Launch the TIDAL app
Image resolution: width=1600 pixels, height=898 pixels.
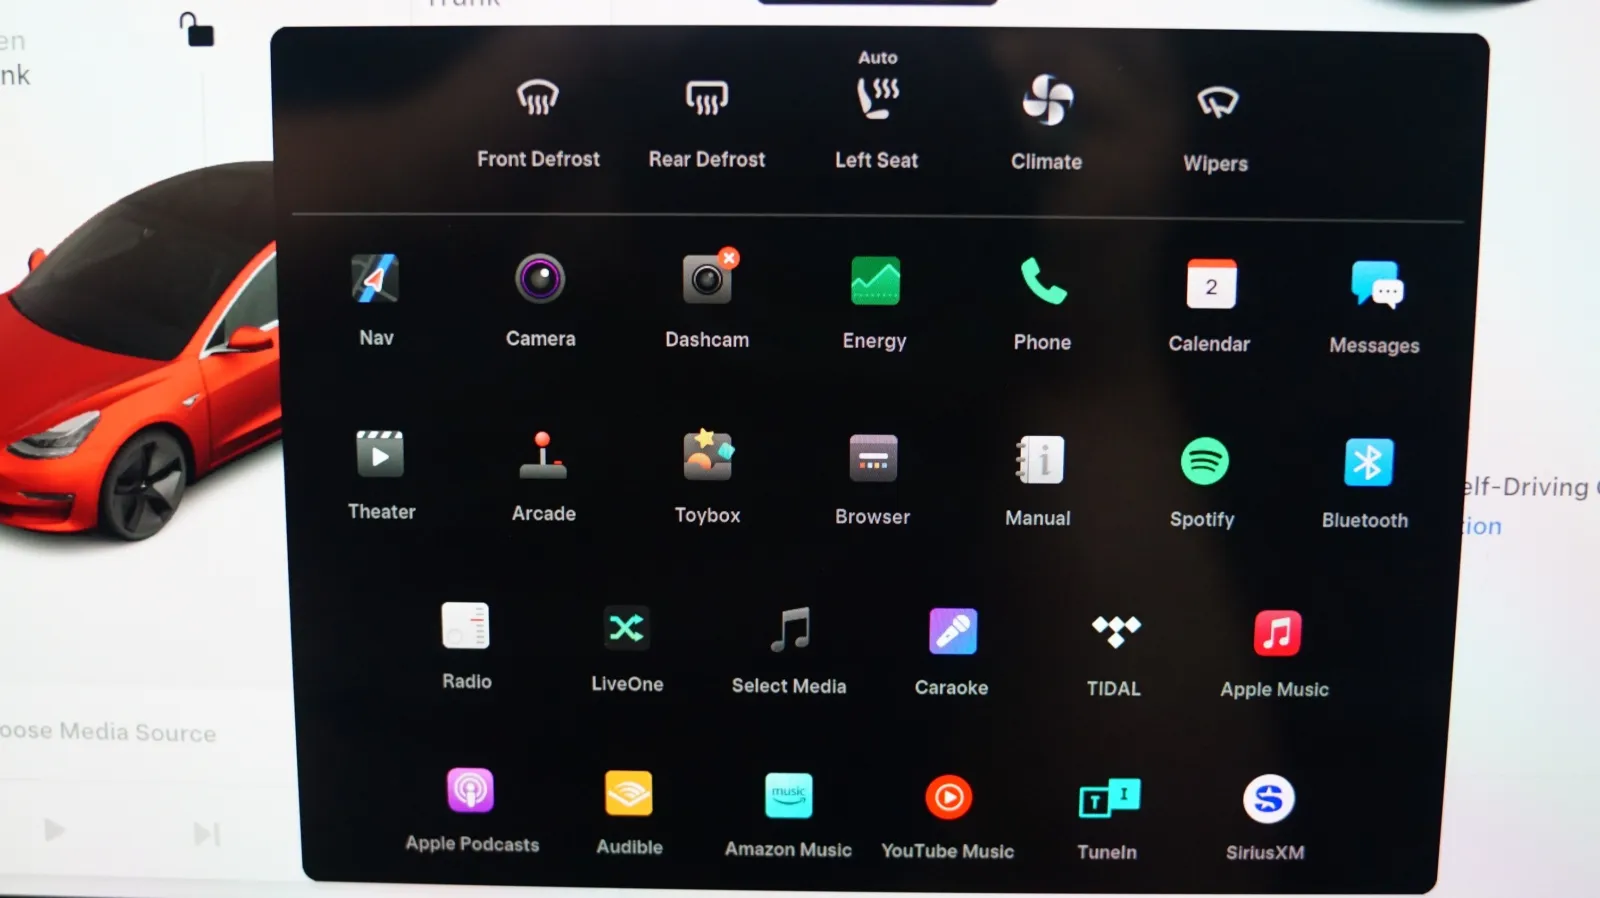pyautogui.click(x=1115, y=632)
